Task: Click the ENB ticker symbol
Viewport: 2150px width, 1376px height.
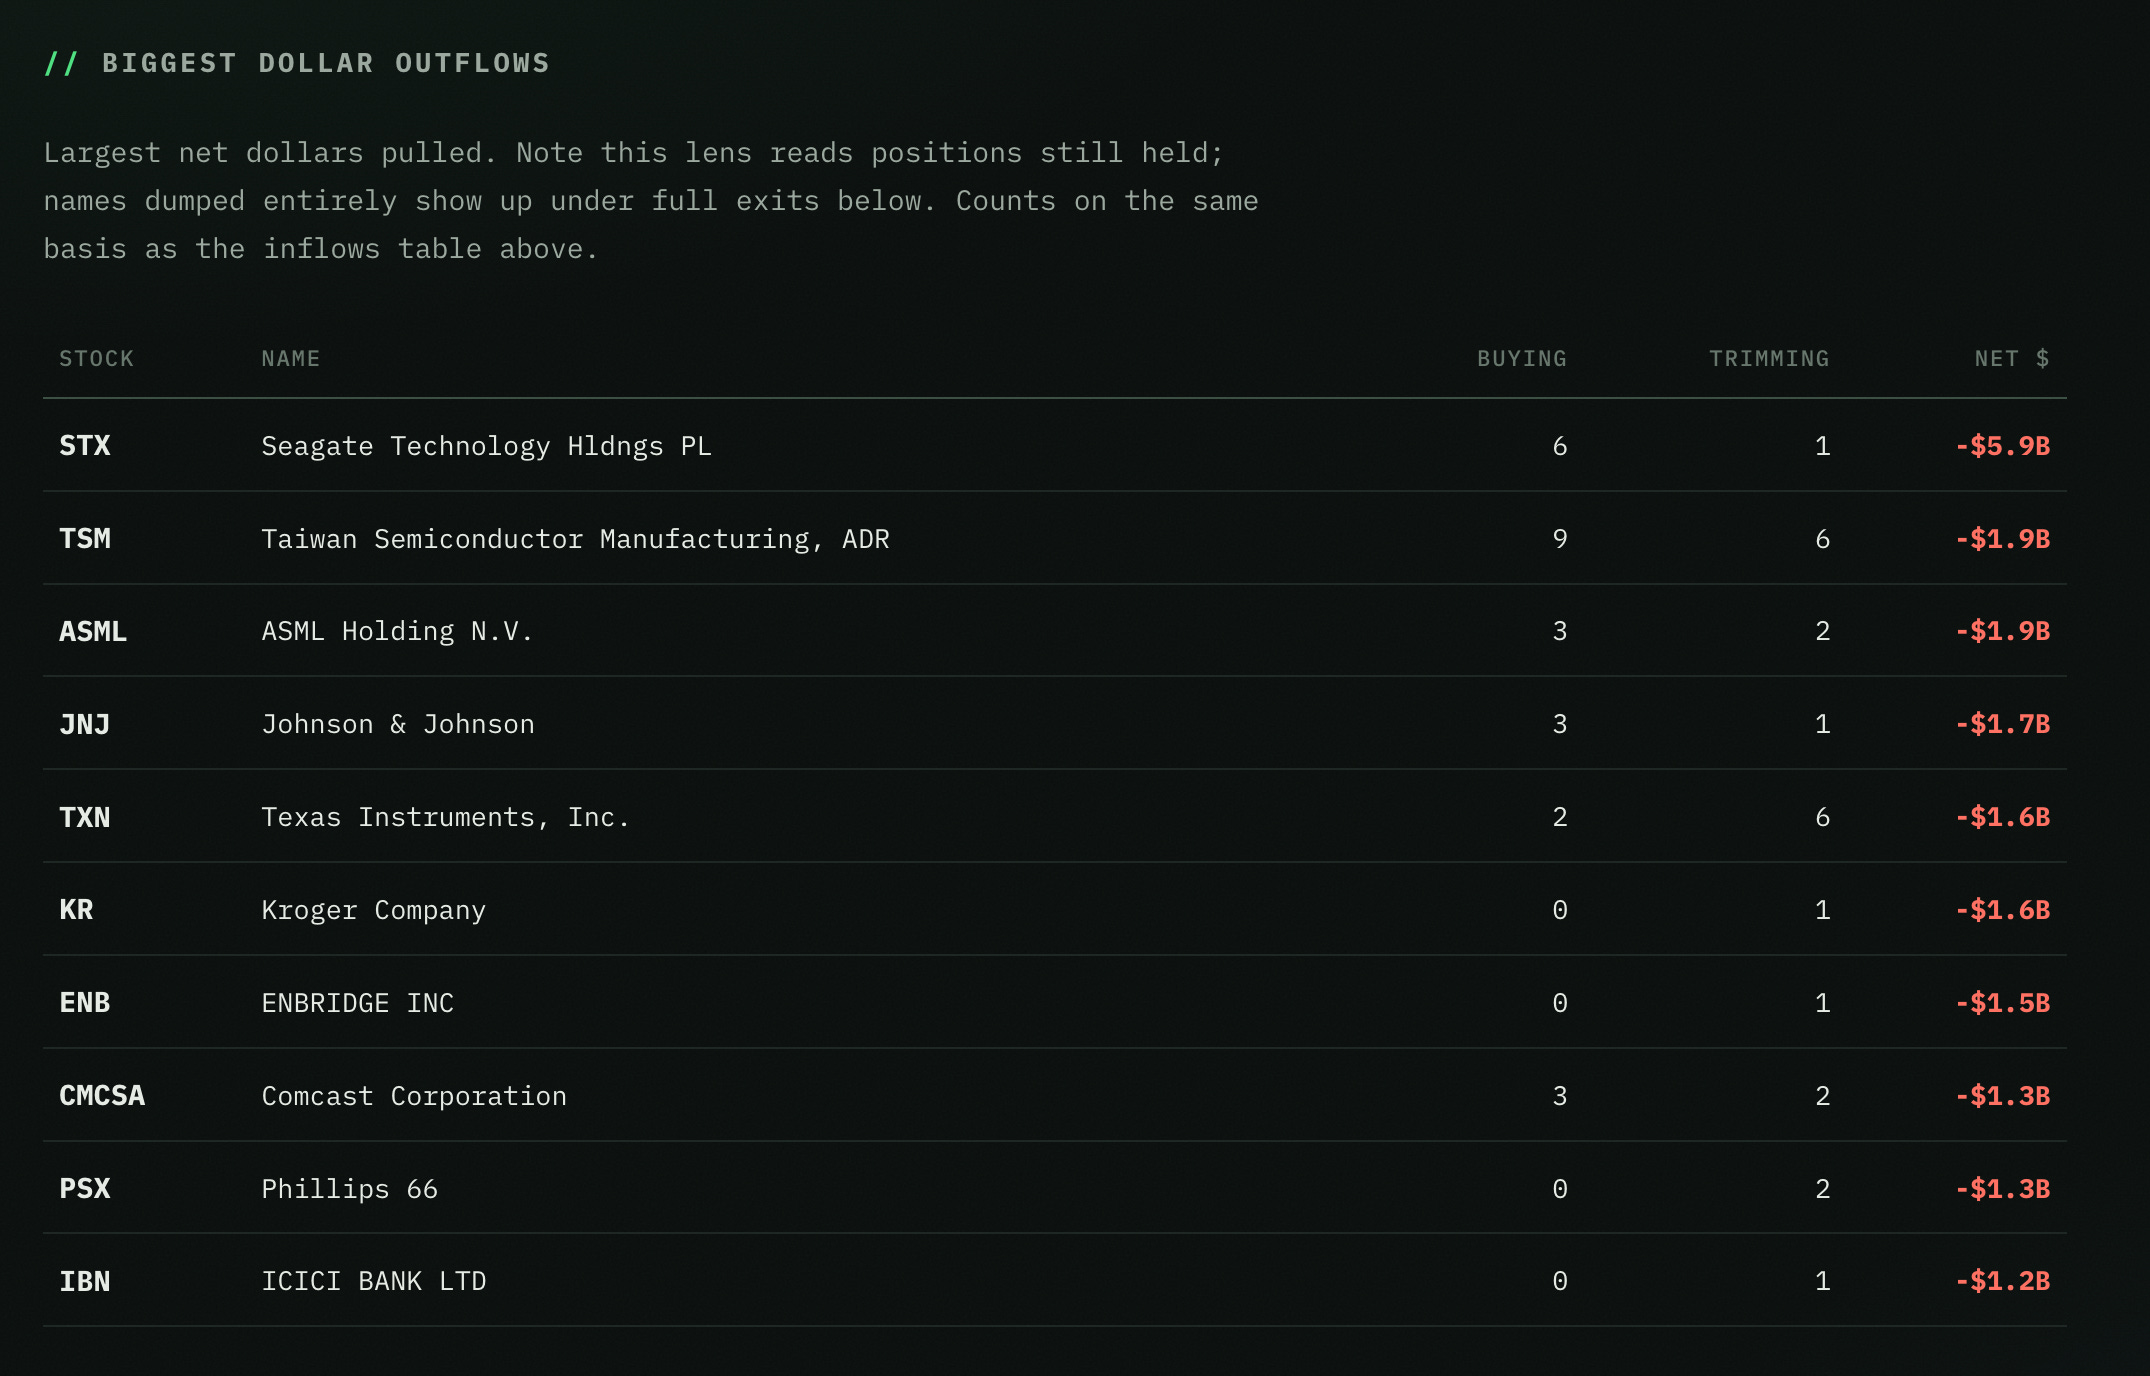Action: point(85,1003)
